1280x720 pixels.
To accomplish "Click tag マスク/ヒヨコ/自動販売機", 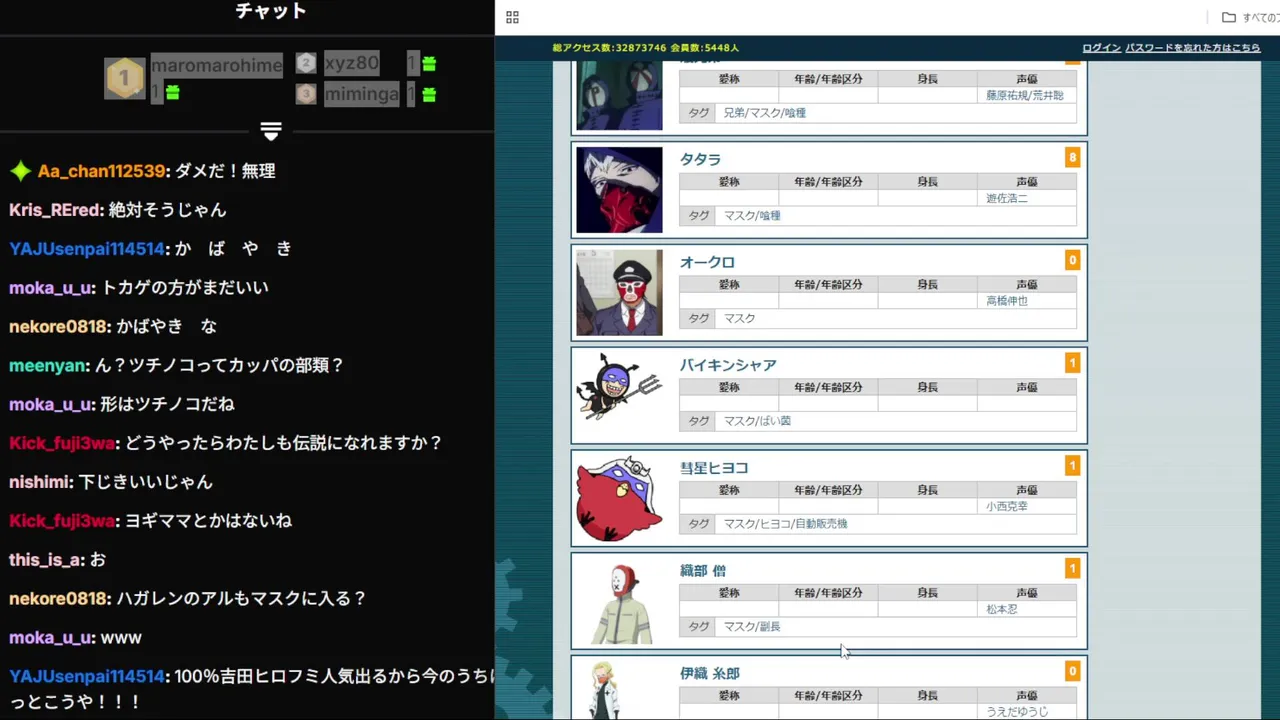I will click(x=785, y=524).
